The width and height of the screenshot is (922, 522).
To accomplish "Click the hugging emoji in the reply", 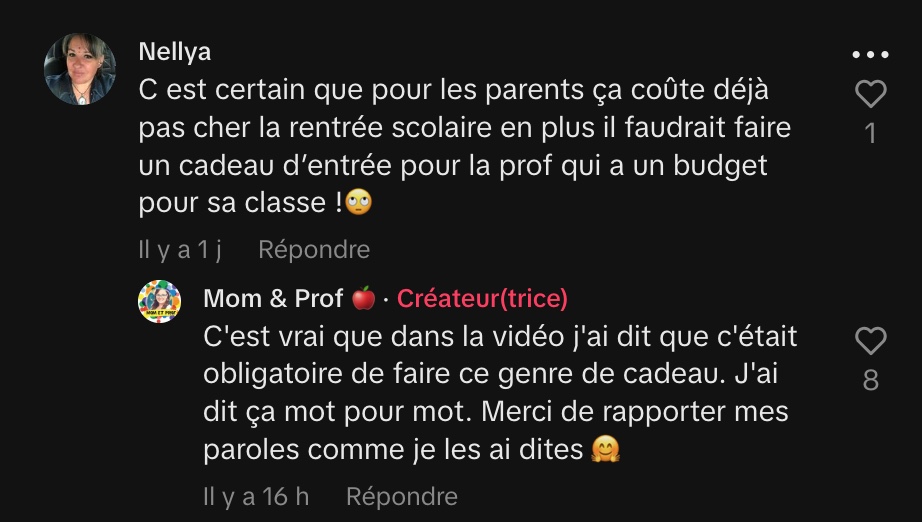I will pos(606,449).
